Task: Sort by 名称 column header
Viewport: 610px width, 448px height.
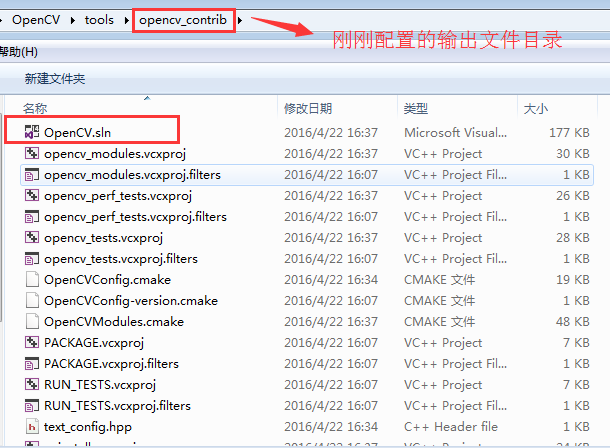Action: tap(35, 108)
